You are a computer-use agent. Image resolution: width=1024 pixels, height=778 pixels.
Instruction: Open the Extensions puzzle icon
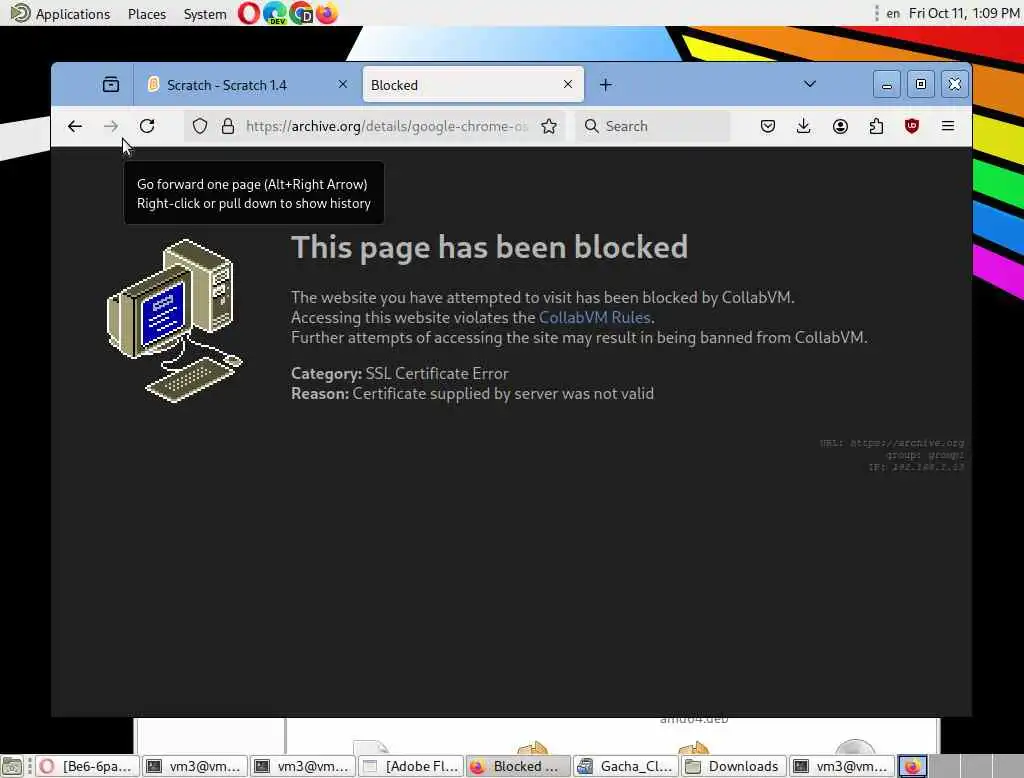[876, 126]
